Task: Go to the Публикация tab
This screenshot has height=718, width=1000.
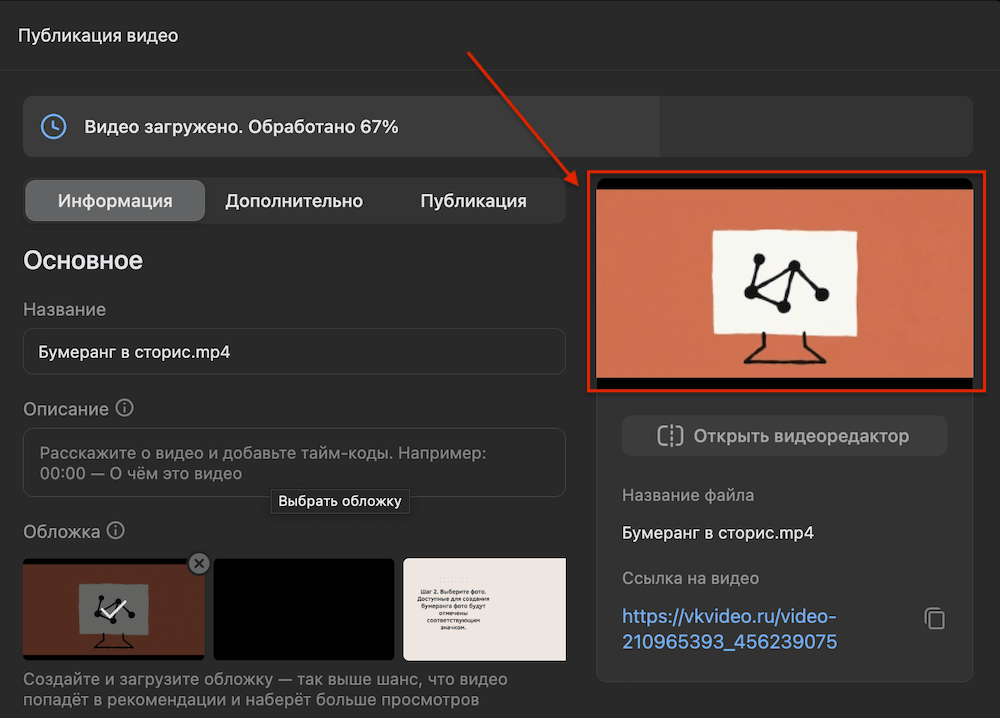Action: tap(473, 201)
